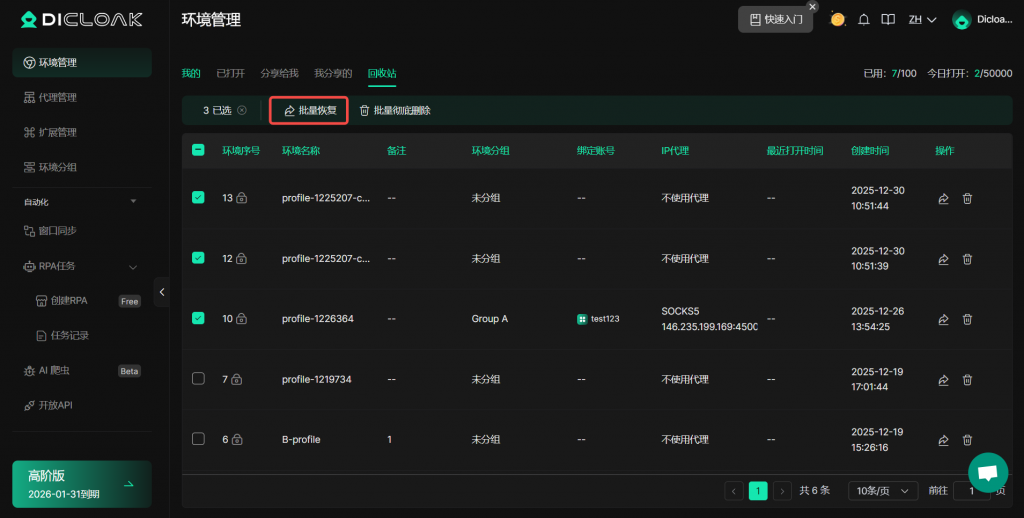
Task: Click the page jump input field
Action: [x=970, y=491]
